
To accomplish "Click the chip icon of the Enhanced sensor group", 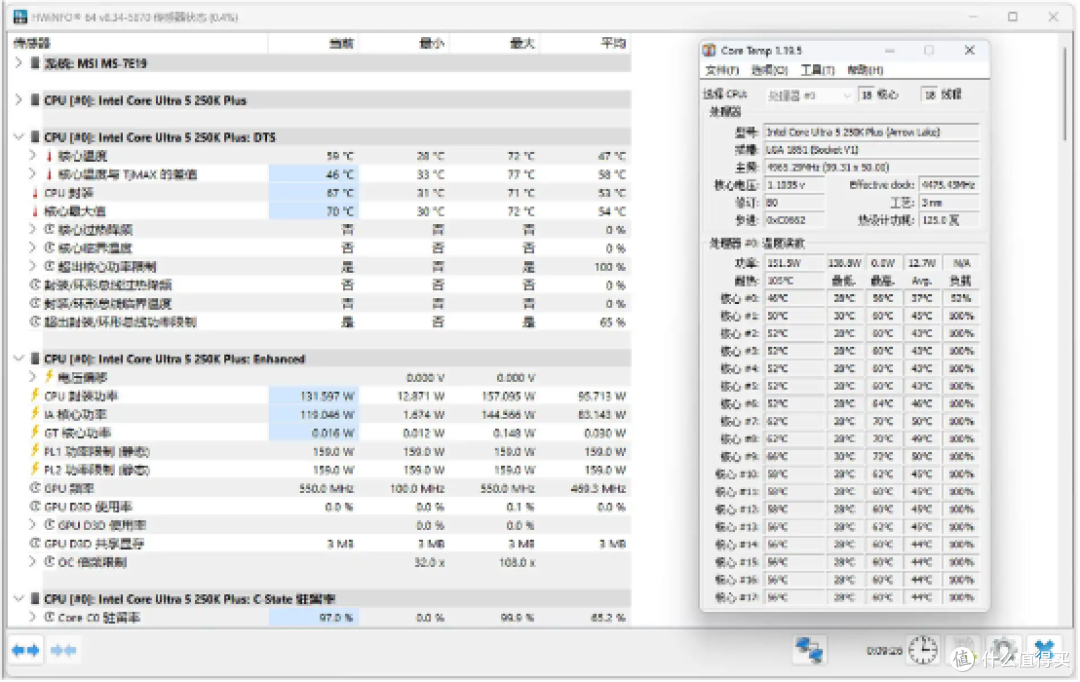I will pos(35,359).
